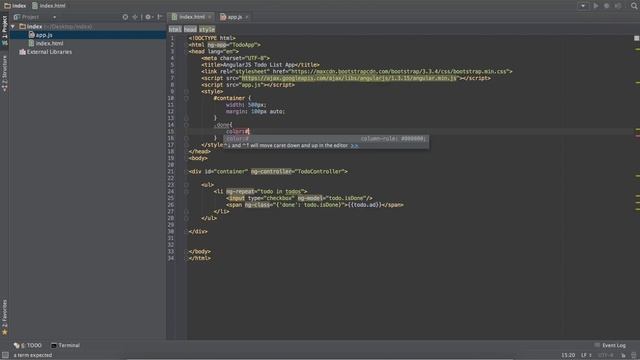Click the lock read-only icon in status bar
Viewport: 640px width, 360px height.
coord(623,355)
